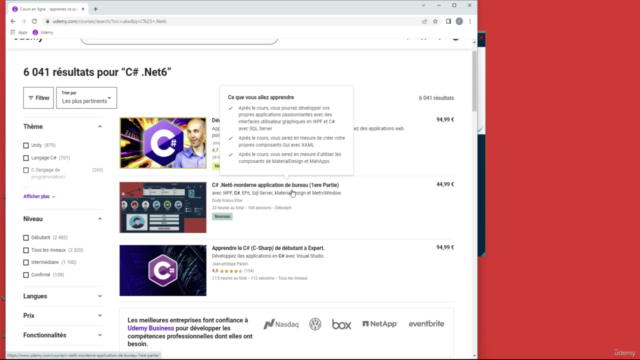Click the Nasdaq logo
Image resolution: width=640 pixels, height=360 pixels.
pos(281,324)
